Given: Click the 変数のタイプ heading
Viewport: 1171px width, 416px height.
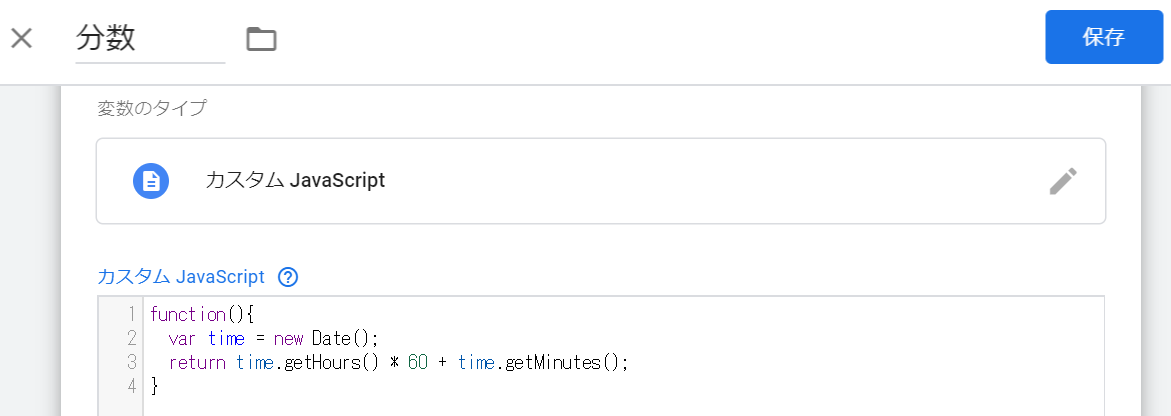Looking at the screenshot, I should 152,108.
